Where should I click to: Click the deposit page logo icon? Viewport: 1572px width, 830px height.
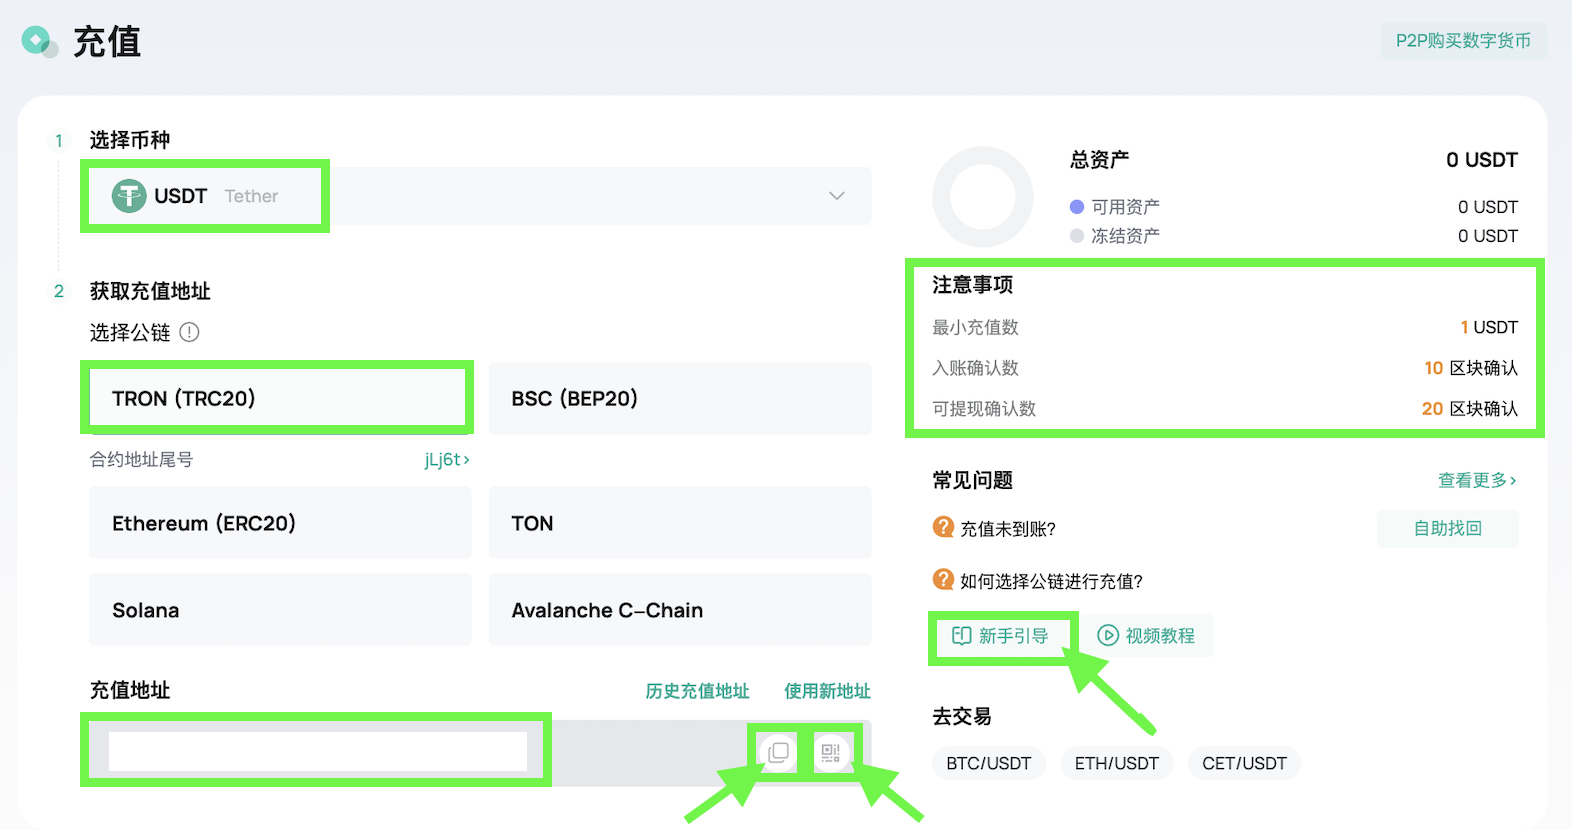(40, 41)
